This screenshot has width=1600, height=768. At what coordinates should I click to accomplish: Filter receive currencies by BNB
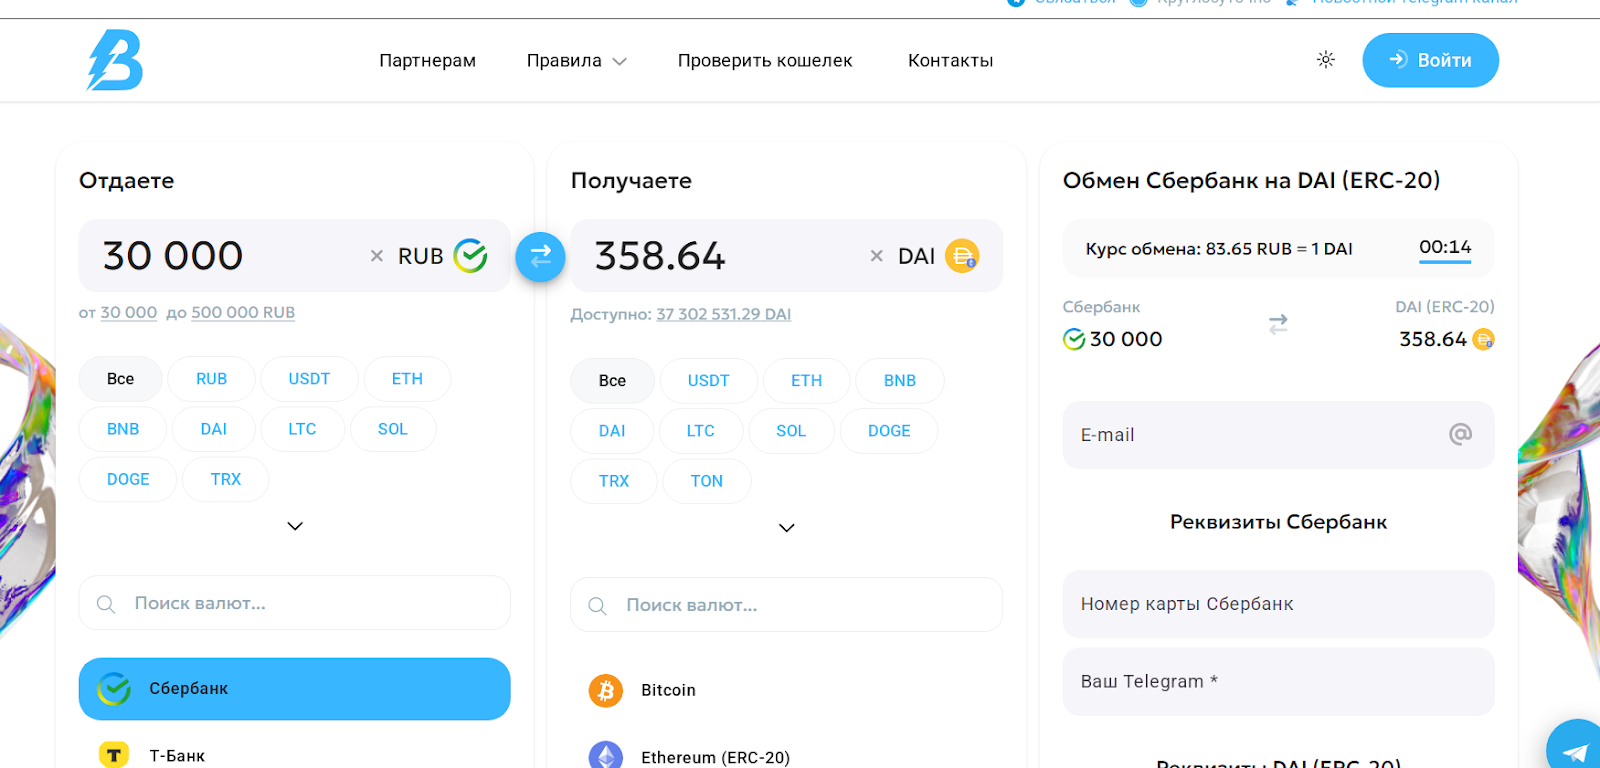tap(900, 381)
